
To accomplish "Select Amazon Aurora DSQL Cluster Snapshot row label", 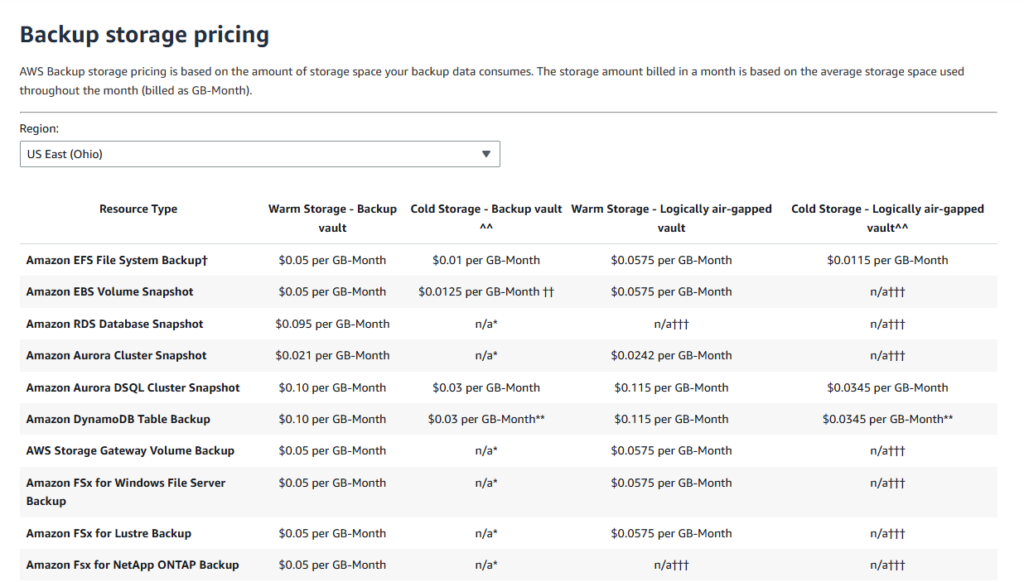I will pos(133,387).
